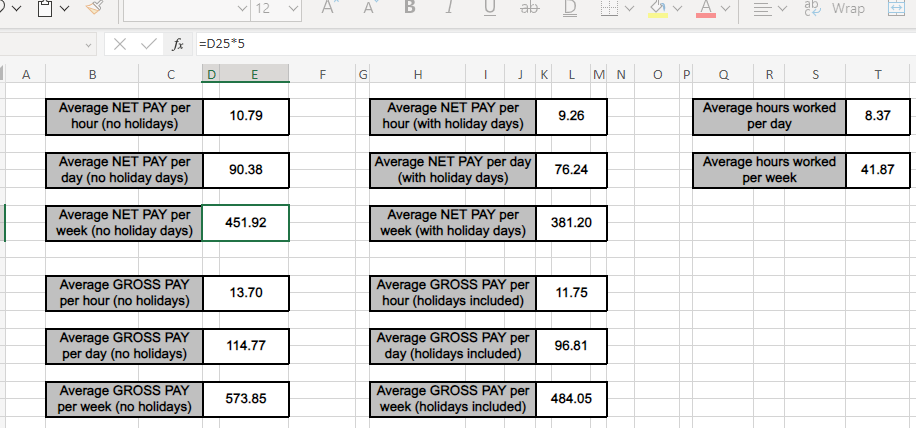Toggle Bold formatting
Image resolution: width=916 pixels, height=428 pixels.
(x=409, y=9)
